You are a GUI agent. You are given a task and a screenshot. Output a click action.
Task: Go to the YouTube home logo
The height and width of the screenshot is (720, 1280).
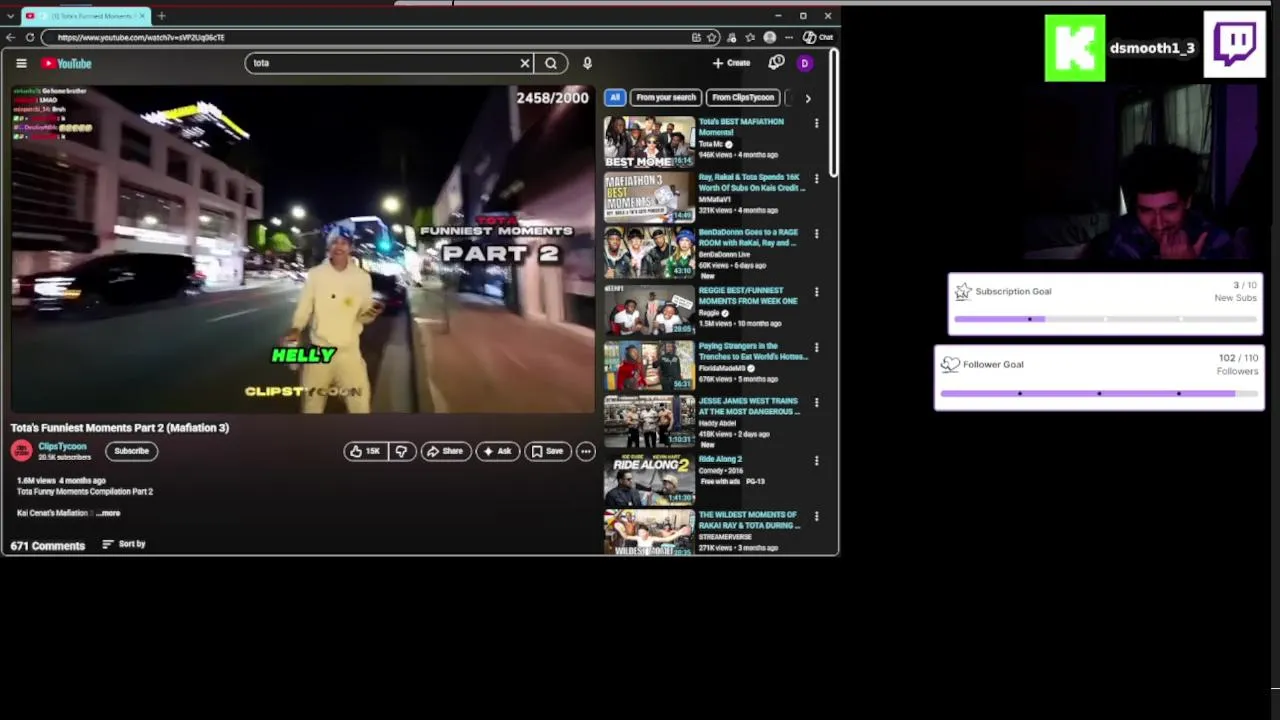[x=66, y=63]
